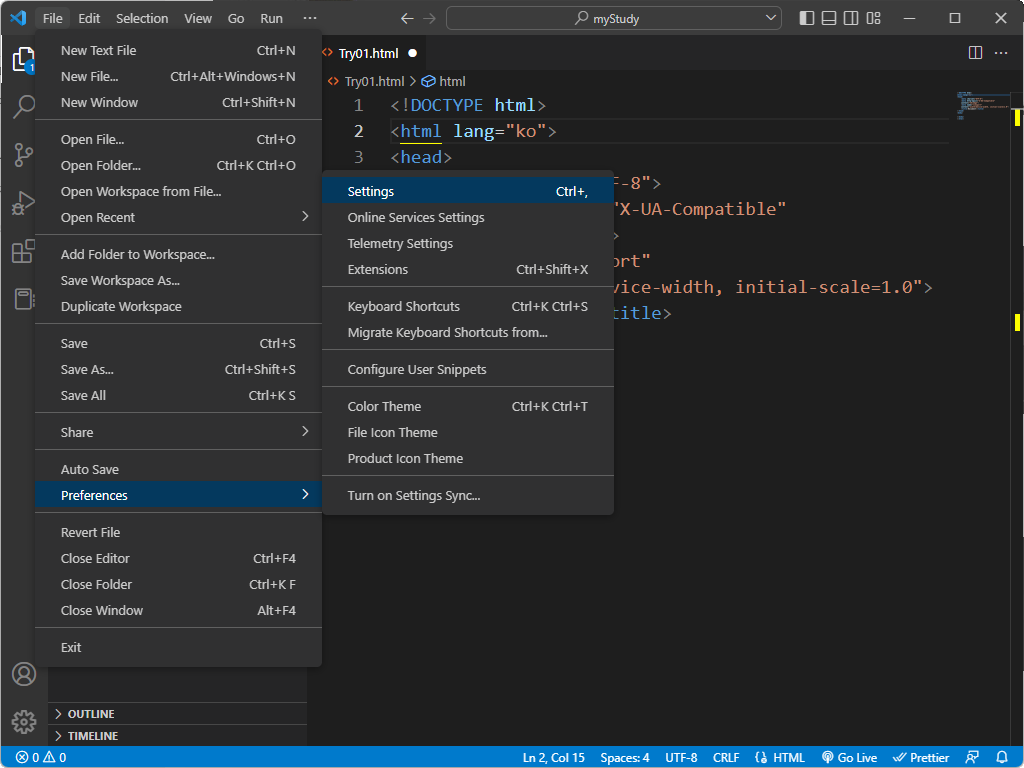
Task: Open the notifications bell icon
Action: pos(1004,757)
